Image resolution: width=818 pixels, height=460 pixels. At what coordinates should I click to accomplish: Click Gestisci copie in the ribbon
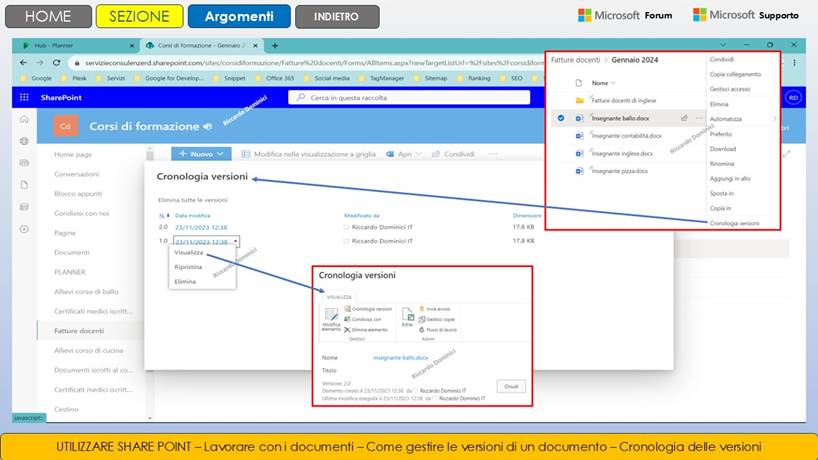tap(437, 319)
